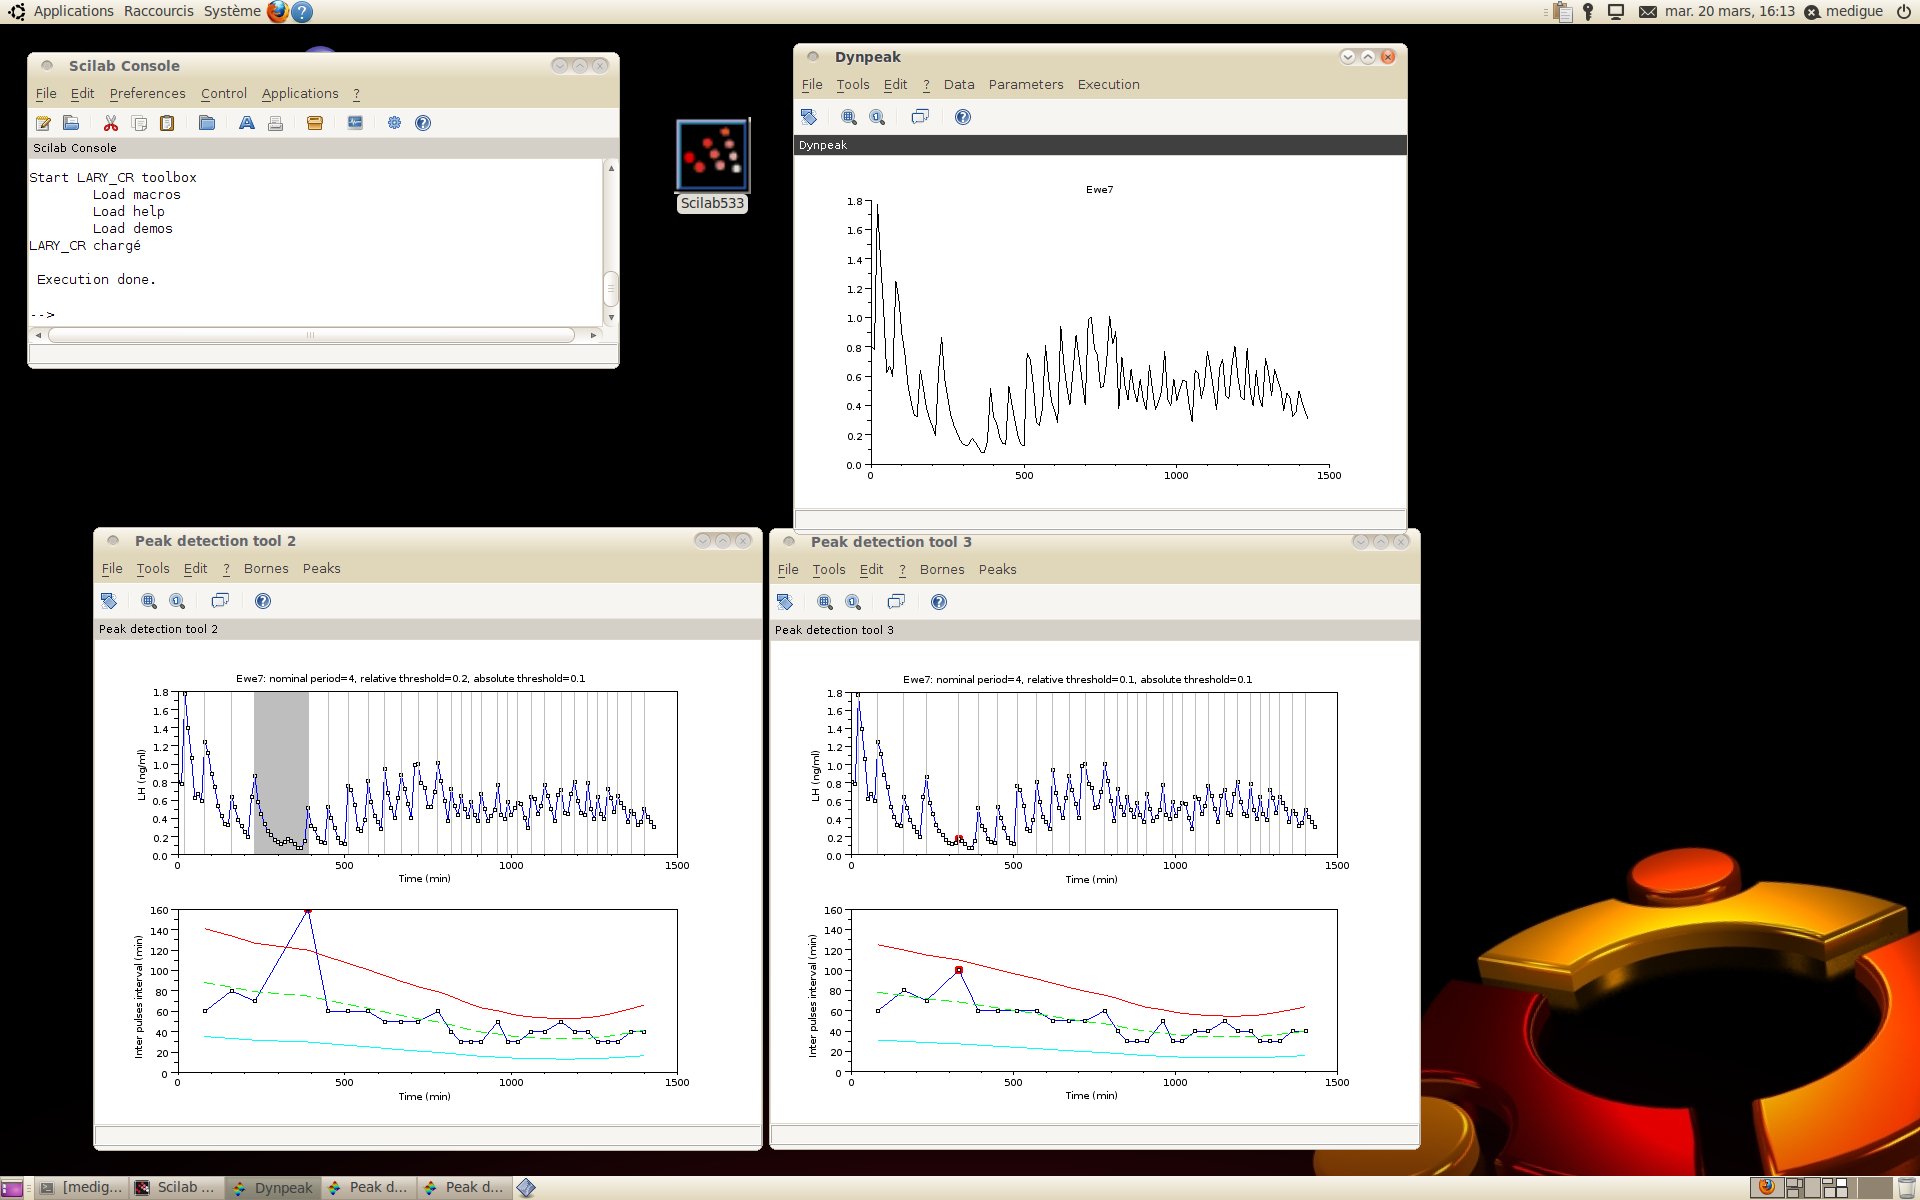
Task: Open the Système menu in top panel
Action: tap(232, 12)
